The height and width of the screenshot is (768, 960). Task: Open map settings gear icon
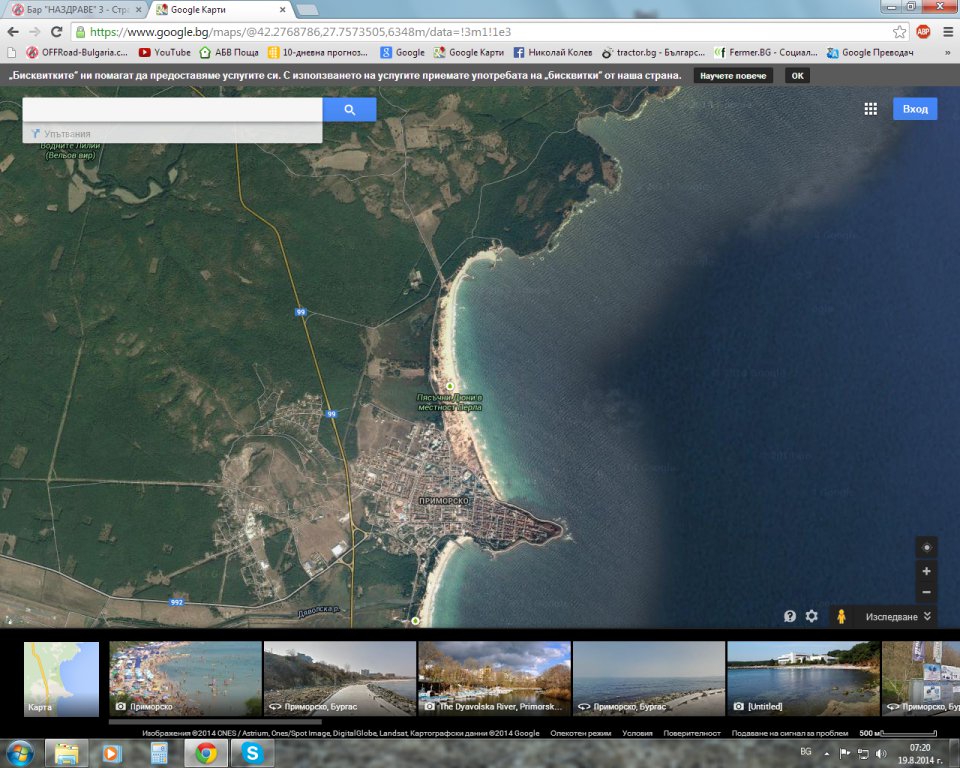coord(812,617)
